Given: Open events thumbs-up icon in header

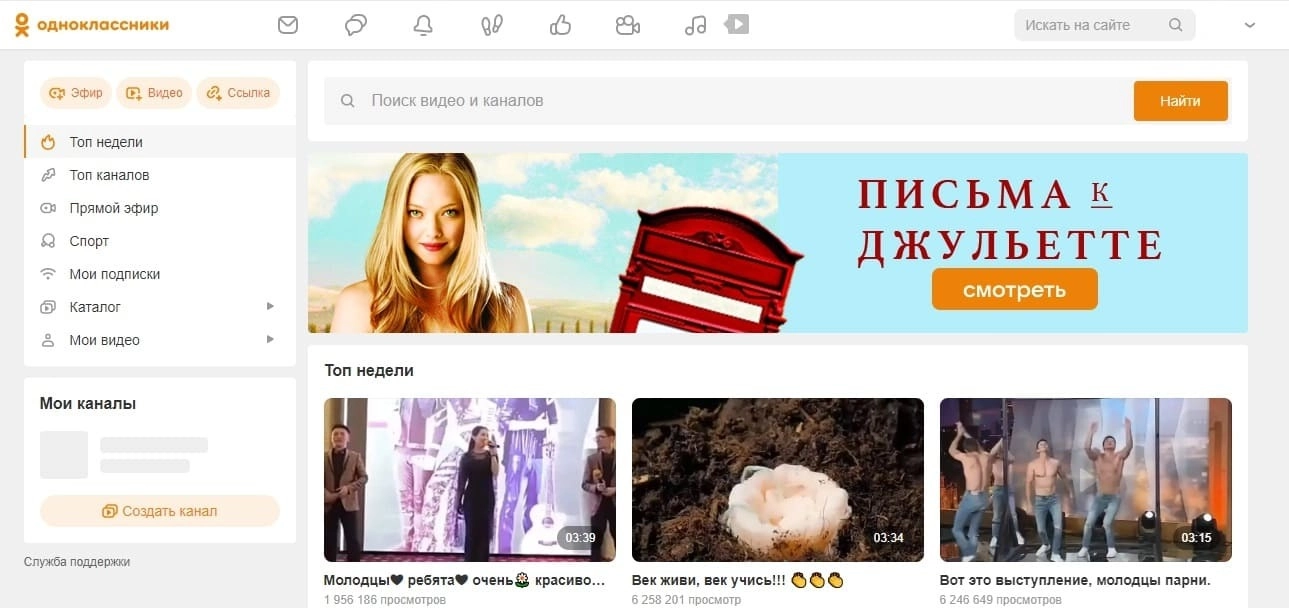Looking at the screenshot, I should pos(560,25).
